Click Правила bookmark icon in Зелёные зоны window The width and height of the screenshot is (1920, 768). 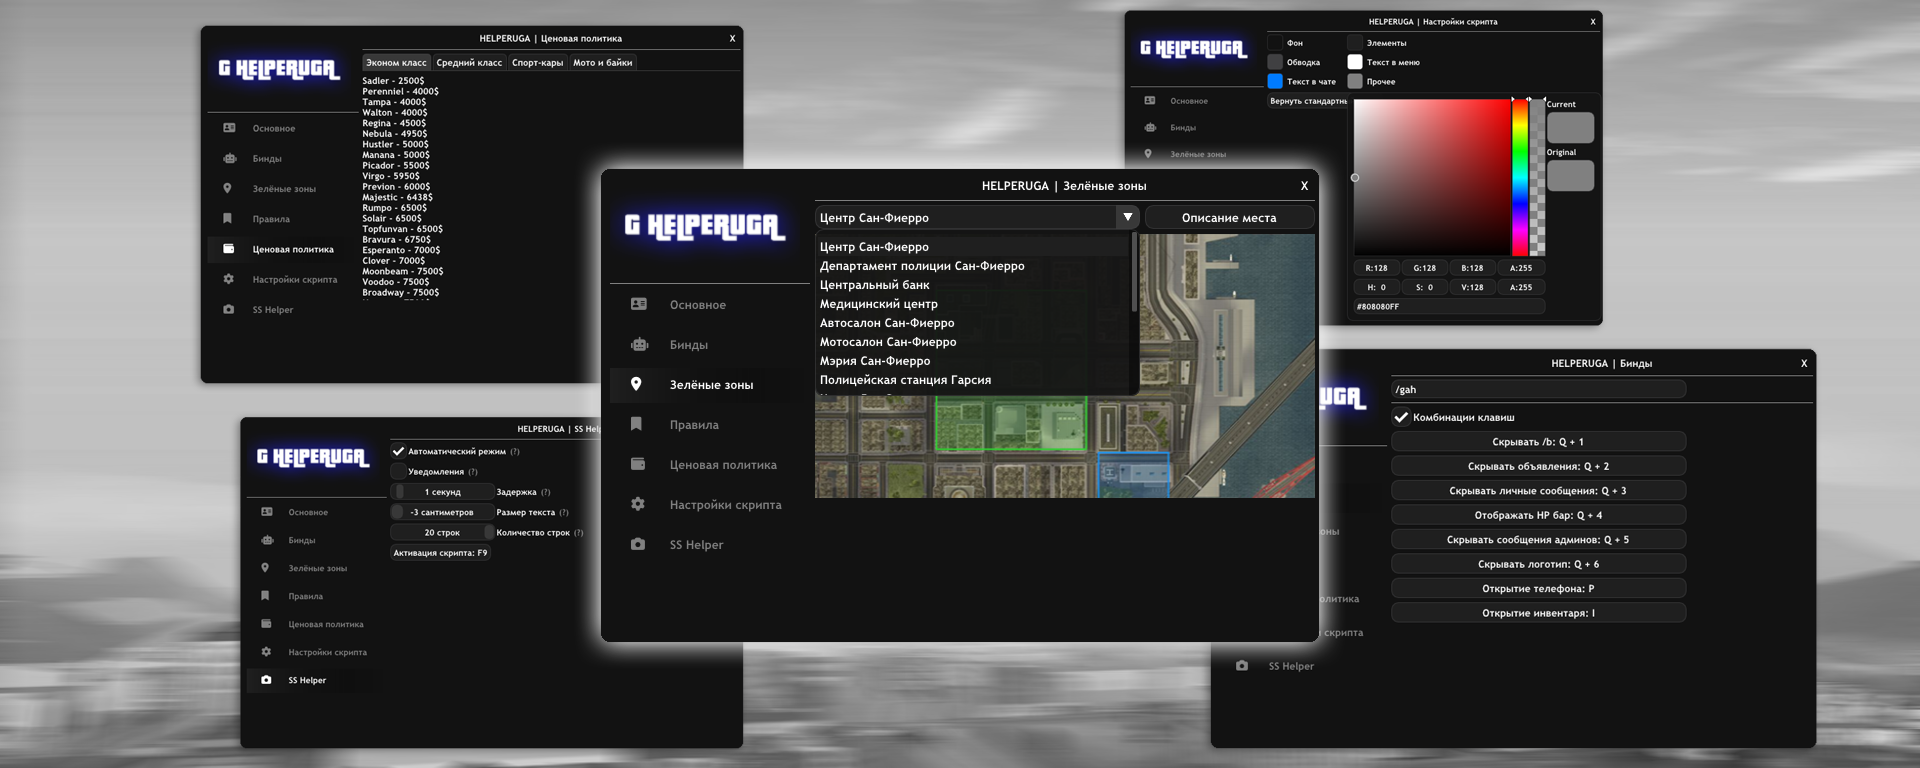click(x=636, y=424)
